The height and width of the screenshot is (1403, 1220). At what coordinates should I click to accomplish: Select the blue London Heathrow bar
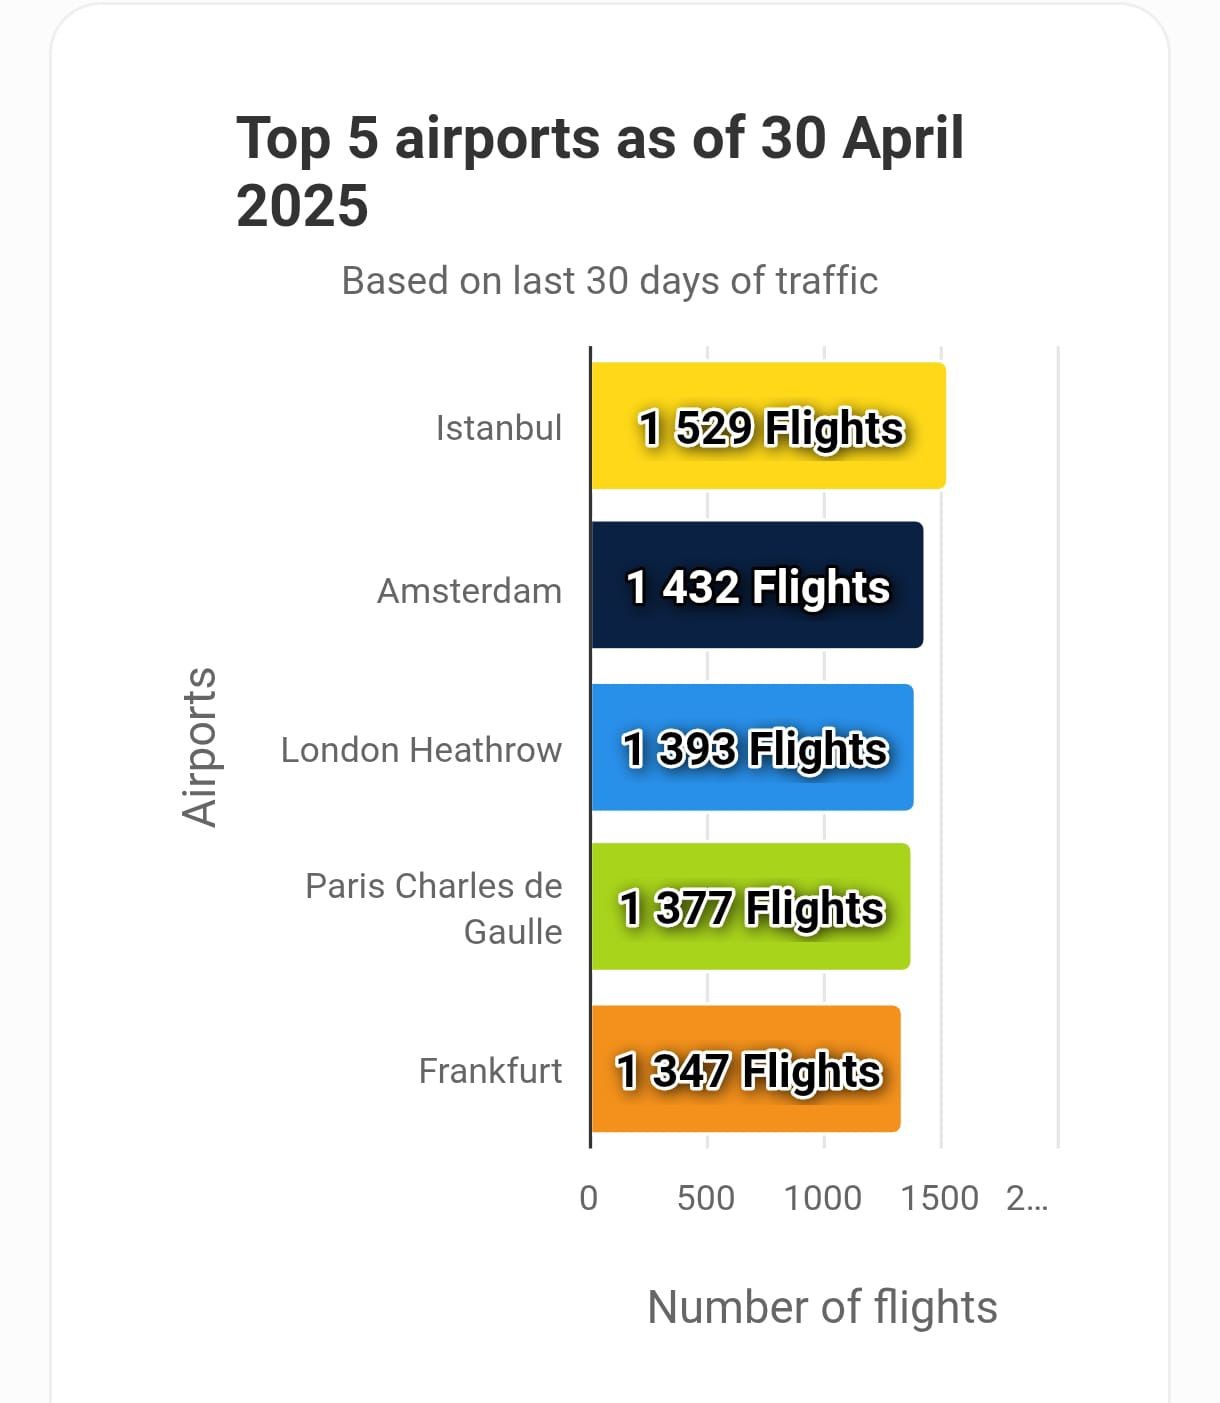point(752,747)
